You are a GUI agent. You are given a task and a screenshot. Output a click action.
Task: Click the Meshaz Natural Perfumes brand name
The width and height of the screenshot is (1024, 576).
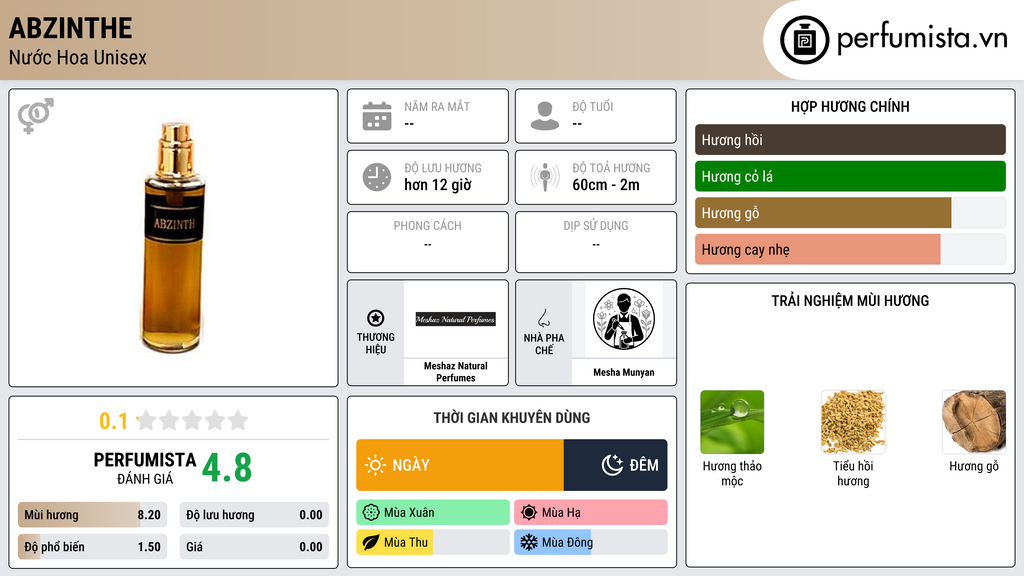click(x=456, y=372)
